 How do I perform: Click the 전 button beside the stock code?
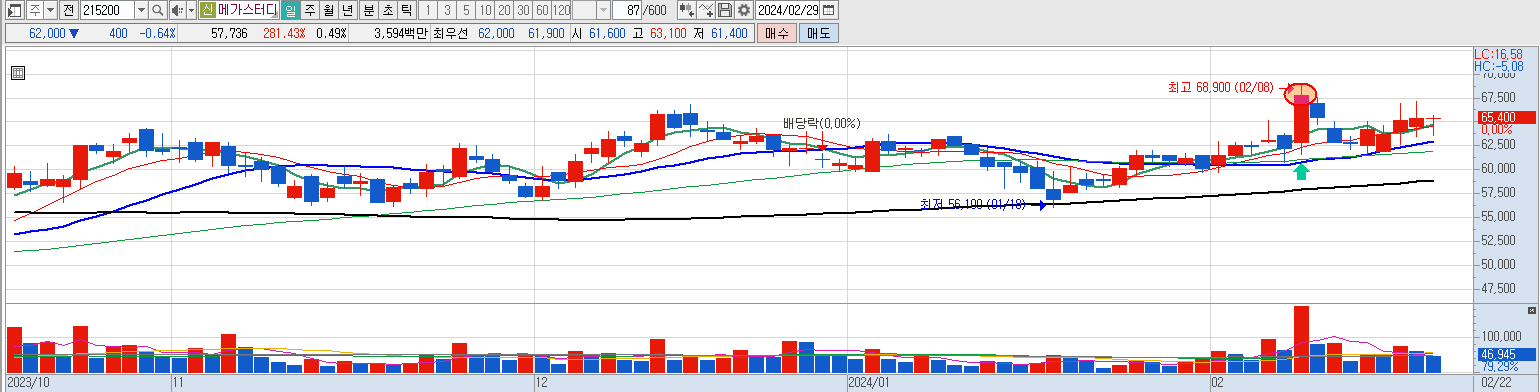(x=68, y=10)
